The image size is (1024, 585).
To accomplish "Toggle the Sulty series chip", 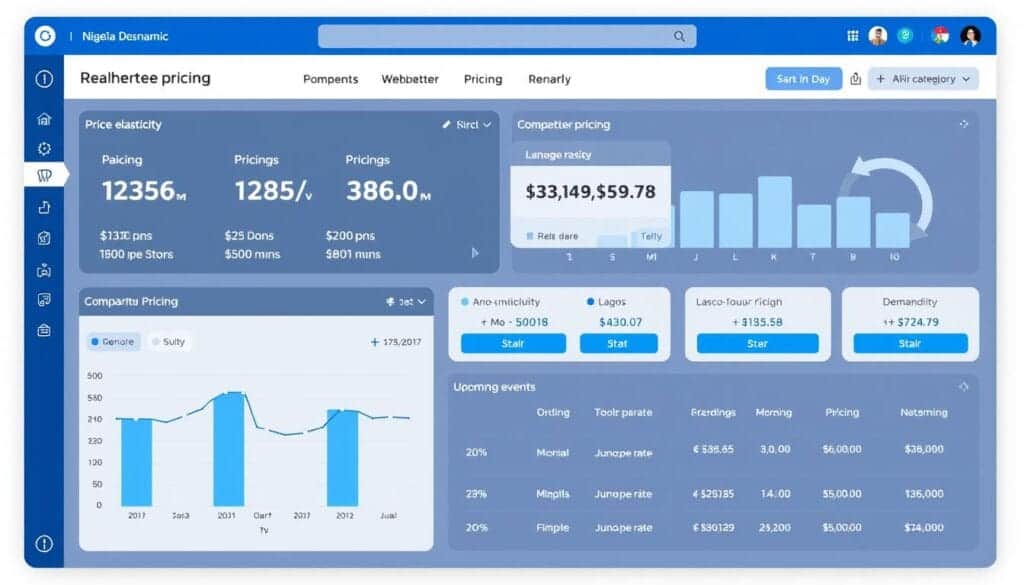I will click(169, 341).
